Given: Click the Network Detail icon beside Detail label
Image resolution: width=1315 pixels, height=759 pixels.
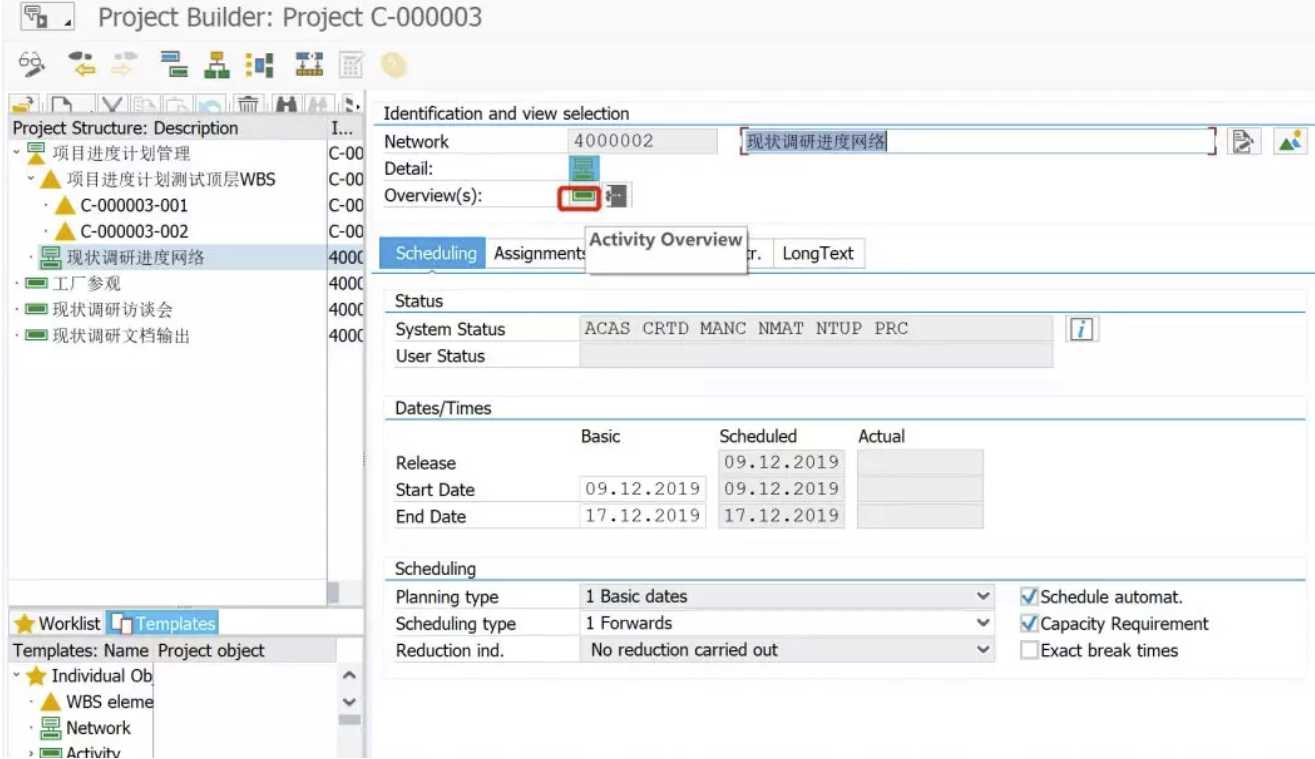Looking at the screenshot, I should coord(584,168).
